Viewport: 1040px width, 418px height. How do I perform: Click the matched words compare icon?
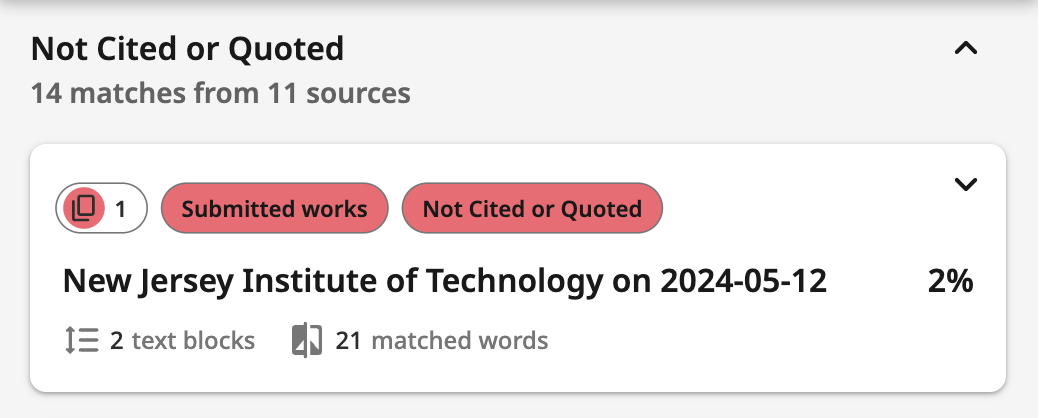coord(306,341)
